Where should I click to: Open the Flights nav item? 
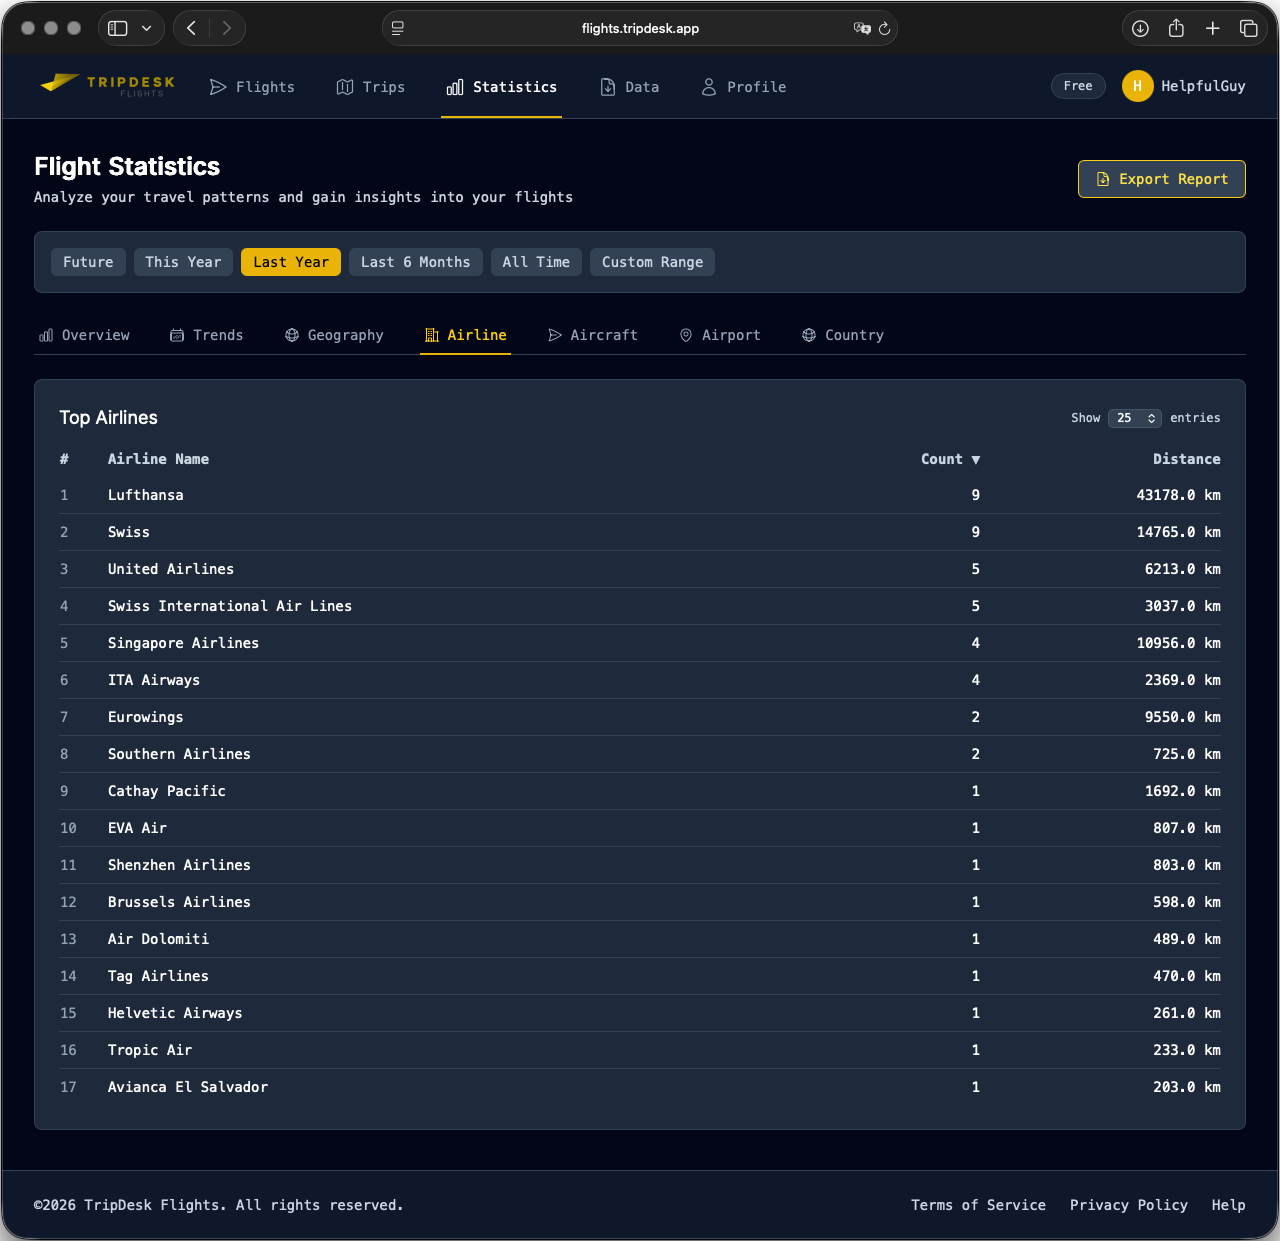pyautogui.click(x=252, y=87)
